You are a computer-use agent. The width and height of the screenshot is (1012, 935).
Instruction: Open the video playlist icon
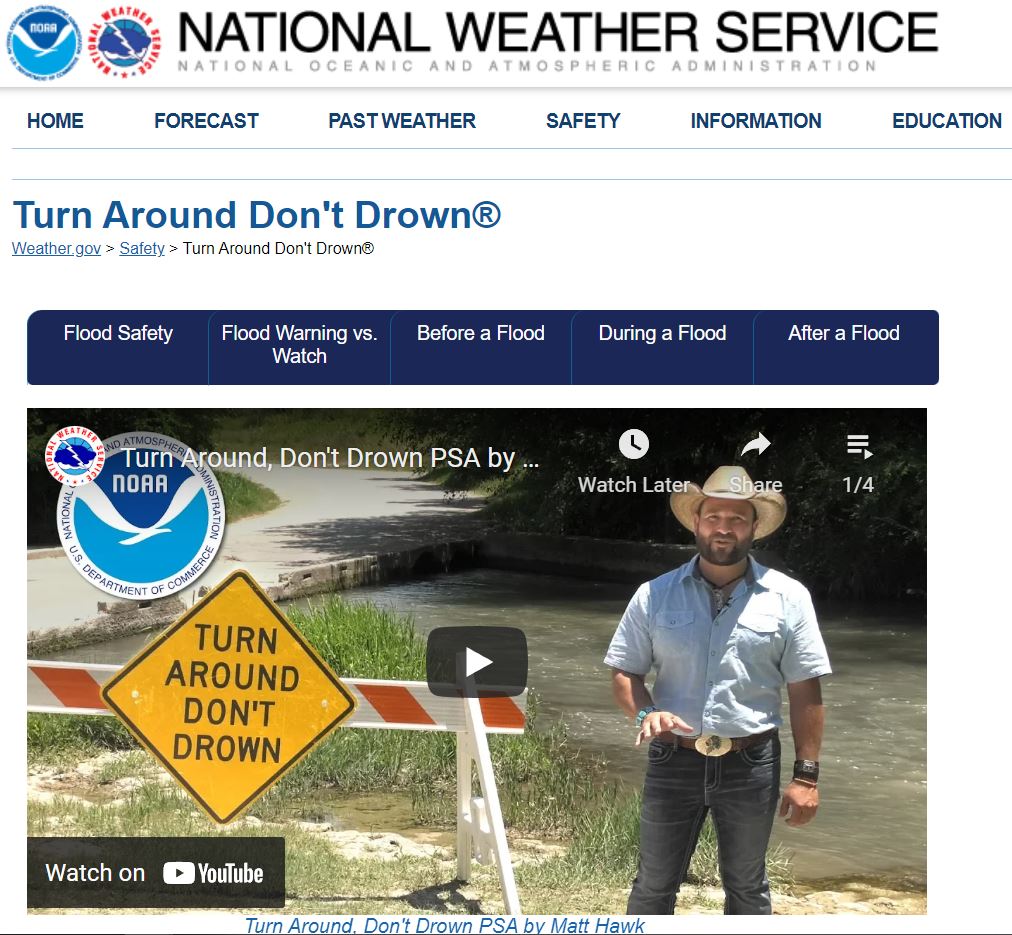tap(859, 447)
